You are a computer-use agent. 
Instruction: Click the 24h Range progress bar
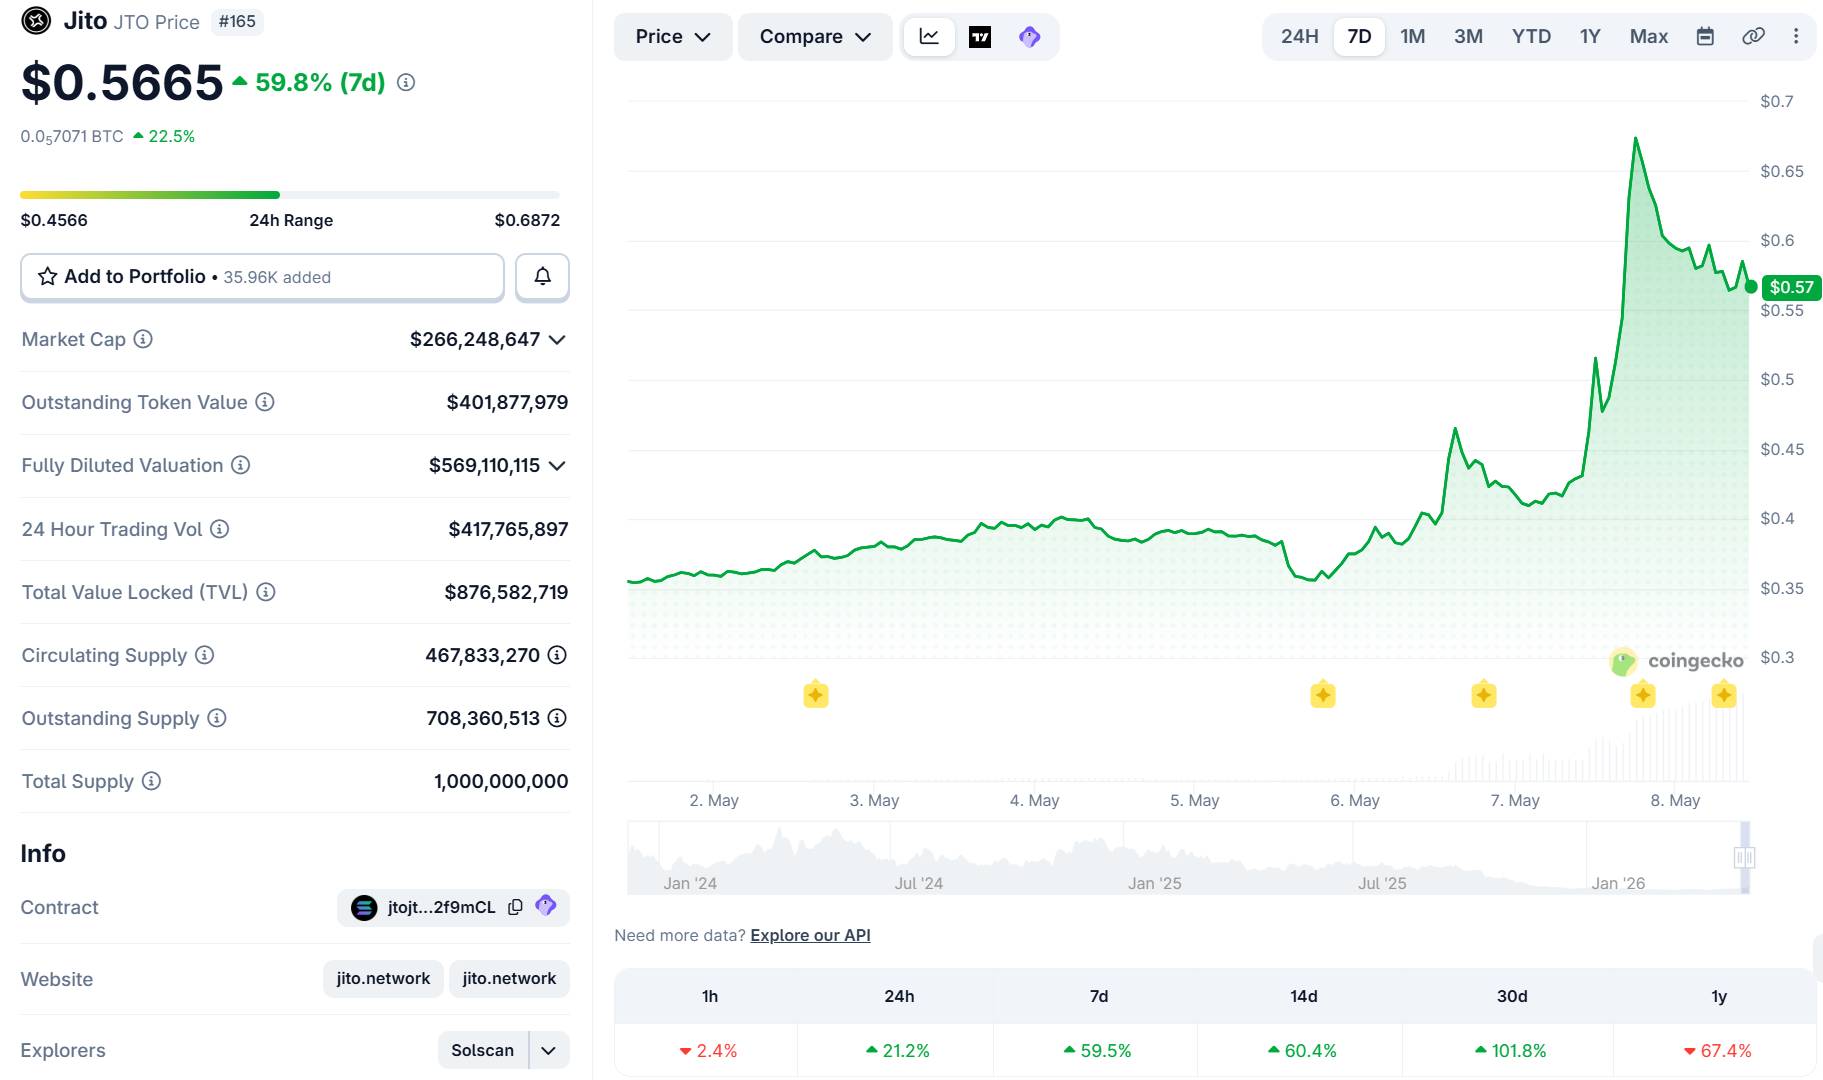tap(290, 195)
